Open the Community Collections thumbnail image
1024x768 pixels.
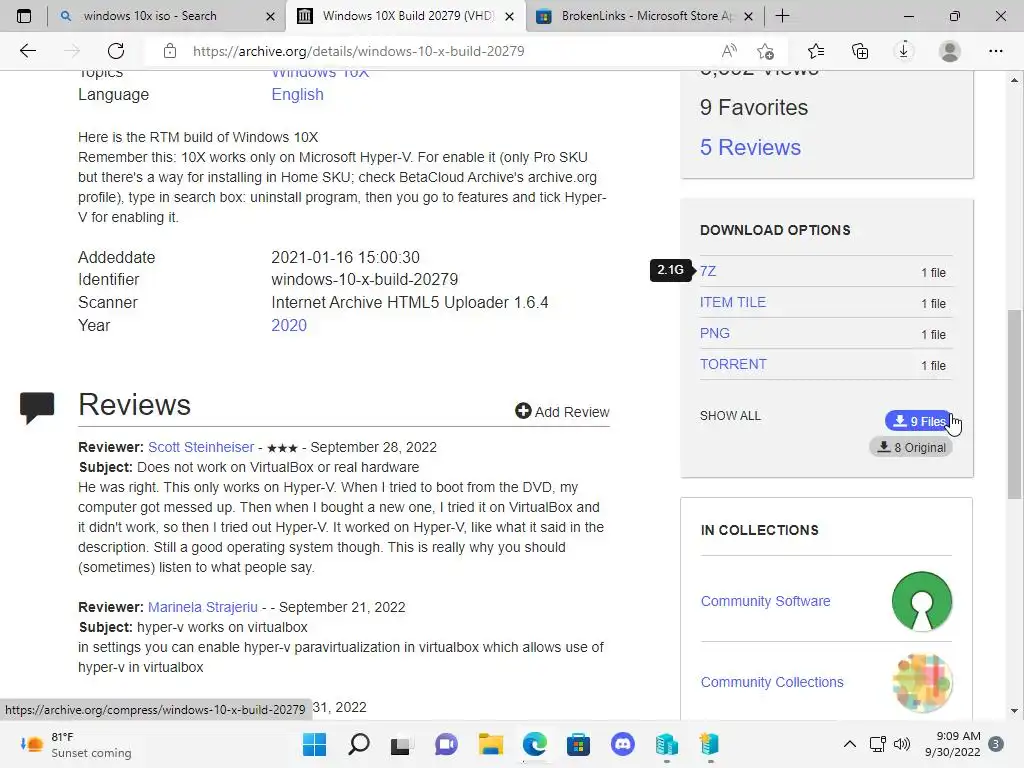[921, 682]
